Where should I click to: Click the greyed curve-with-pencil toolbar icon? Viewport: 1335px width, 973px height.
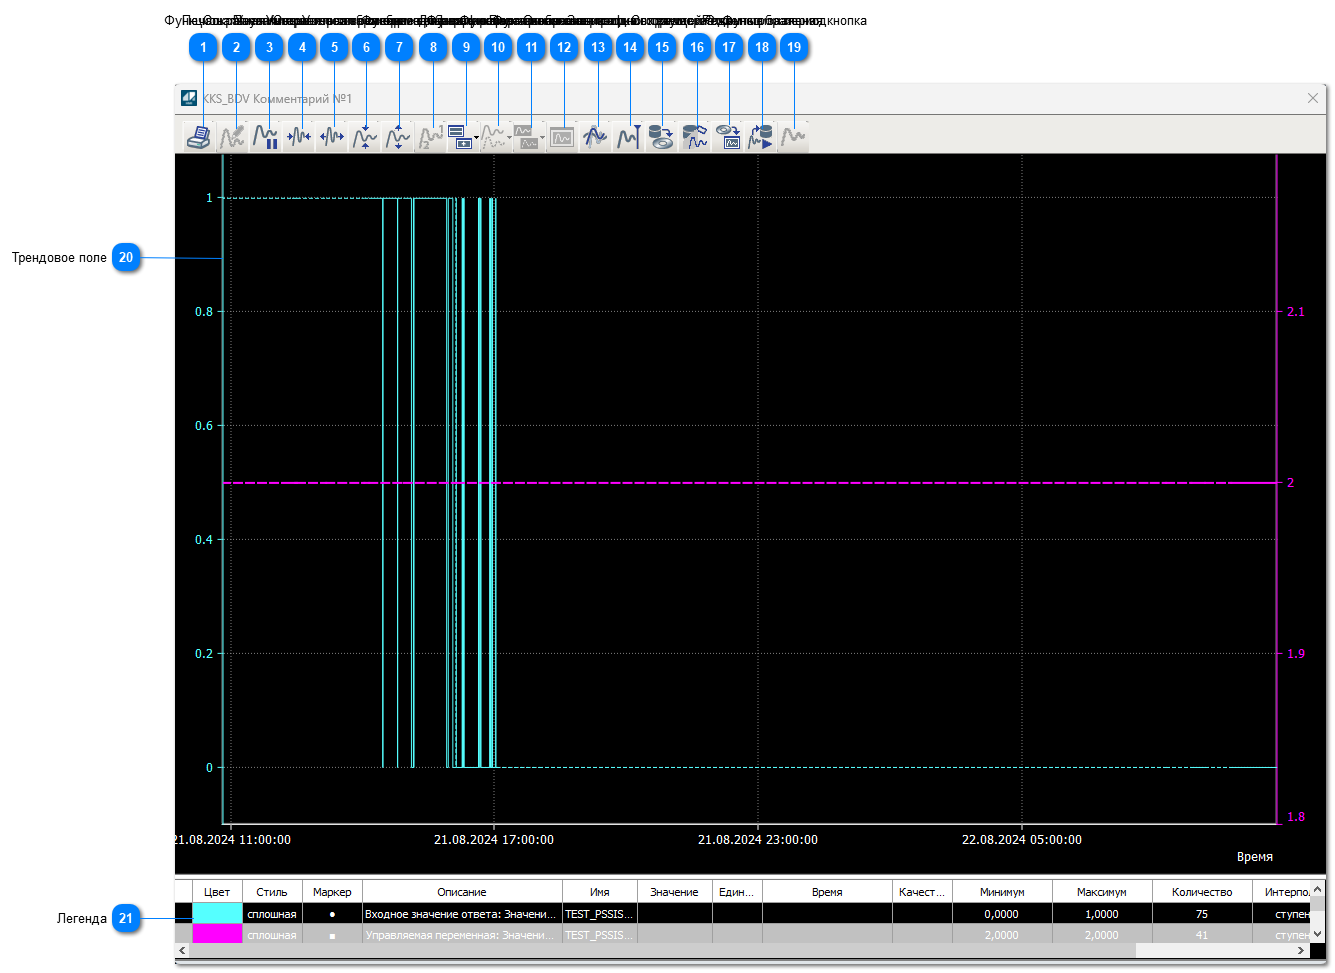pyautogui.click(x=232, y=137)
